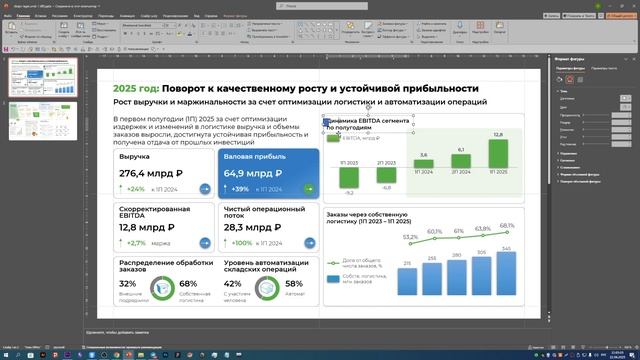Screen dimensions: 640x360
Task: Click the yellow text highlight color icon
Action: coord(179,34)
